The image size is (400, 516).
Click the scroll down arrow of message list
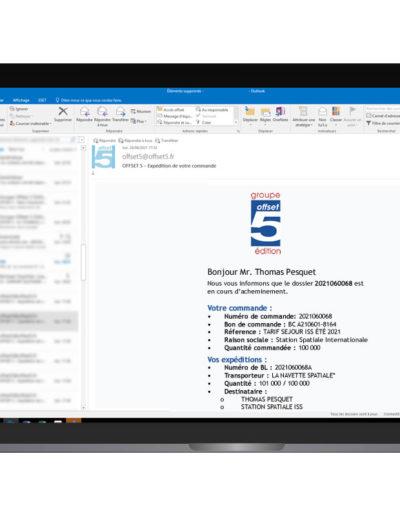coord(83,407)
